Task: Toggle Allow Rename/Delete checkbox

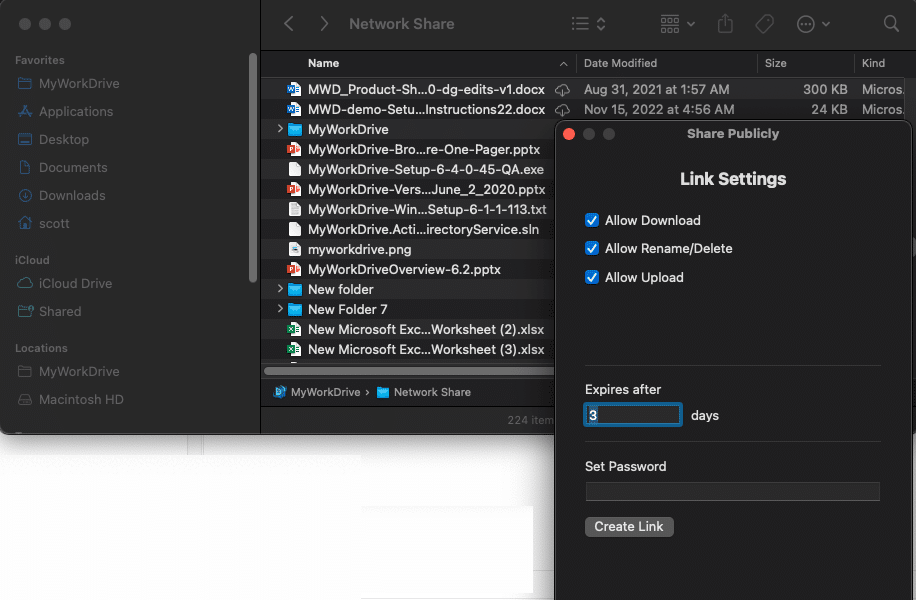Action: (592, 248)
